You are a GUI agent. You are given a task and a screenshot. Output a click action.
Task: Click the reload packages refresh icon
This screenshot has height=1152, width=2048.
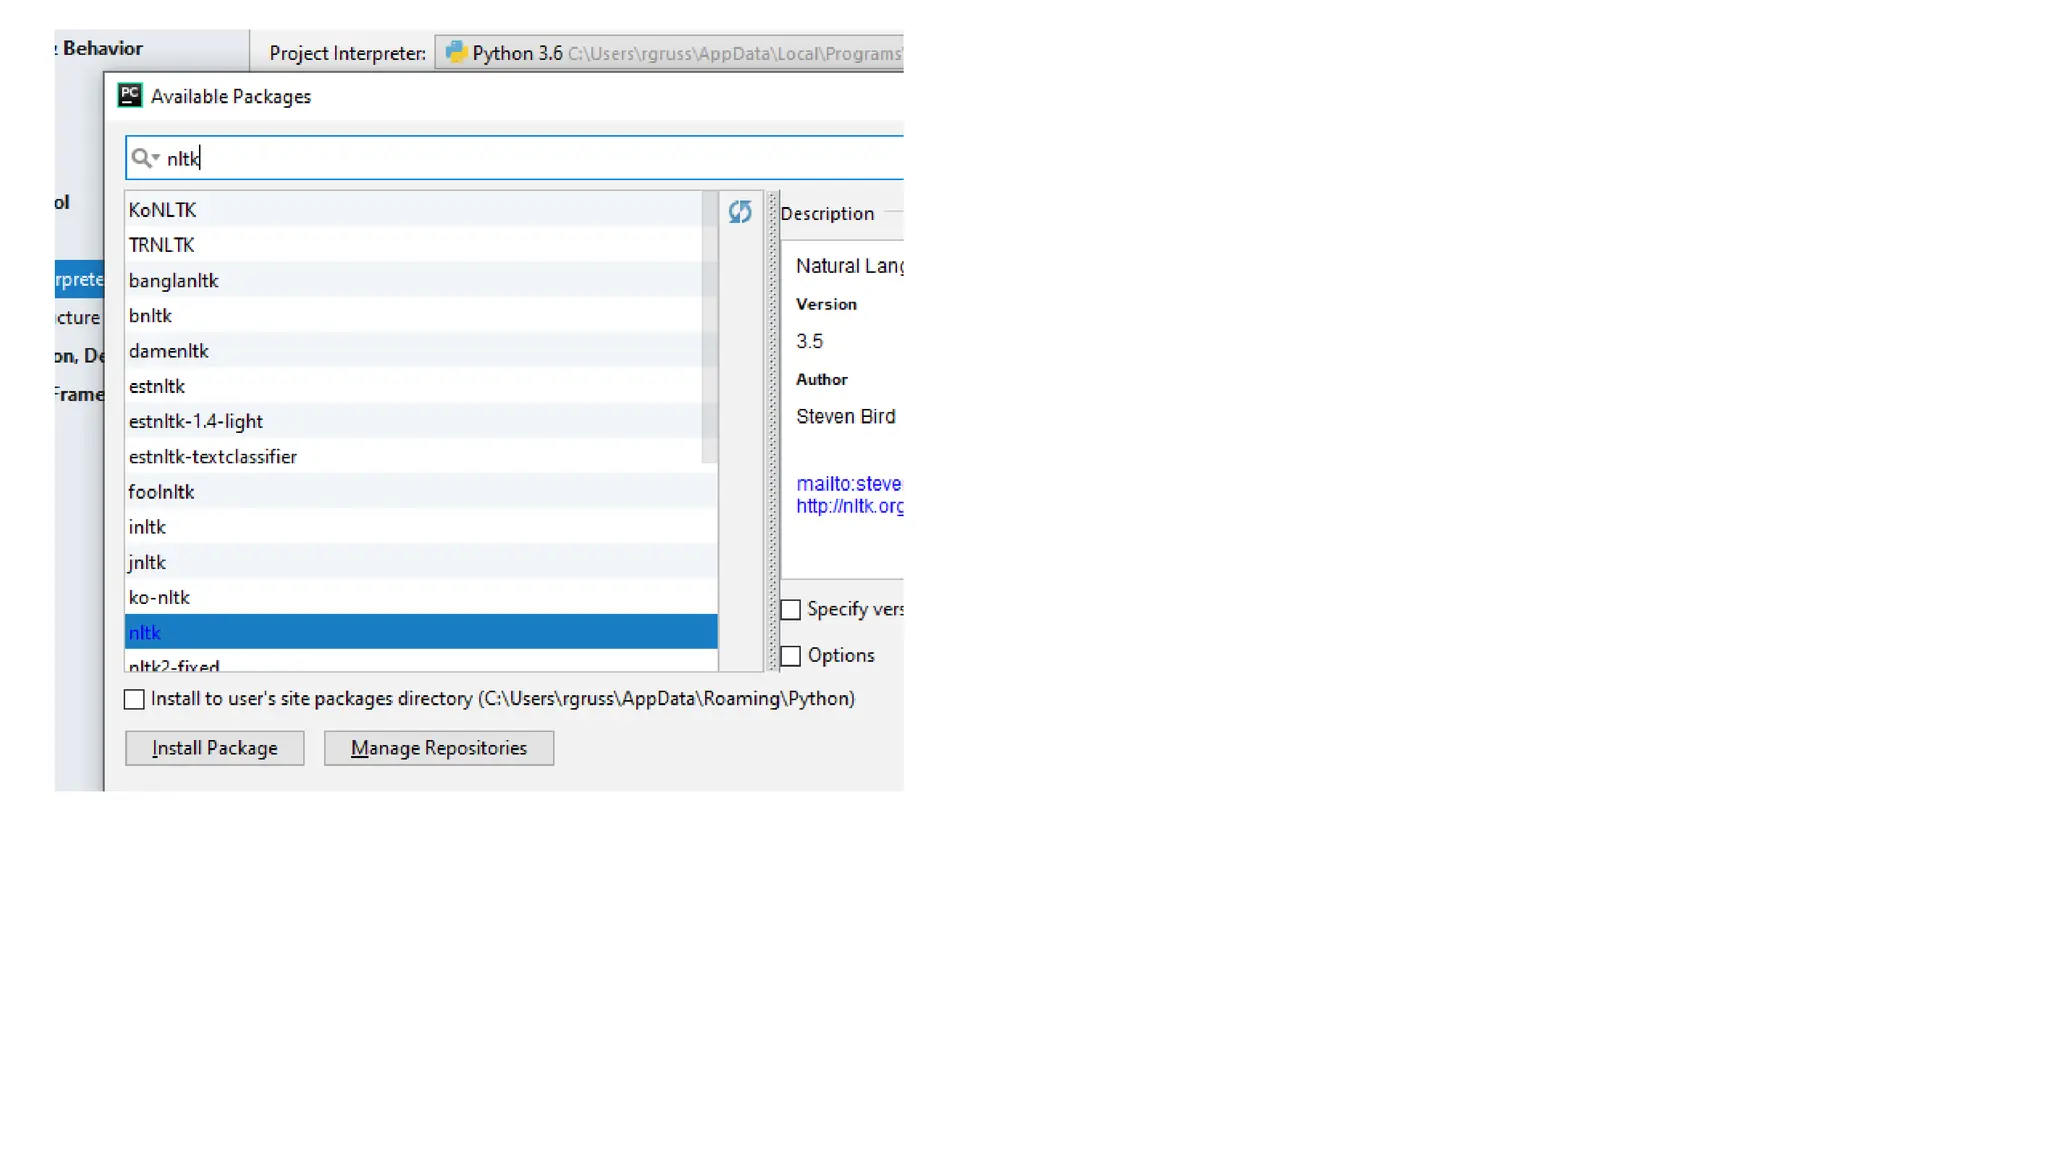(739, 212)
